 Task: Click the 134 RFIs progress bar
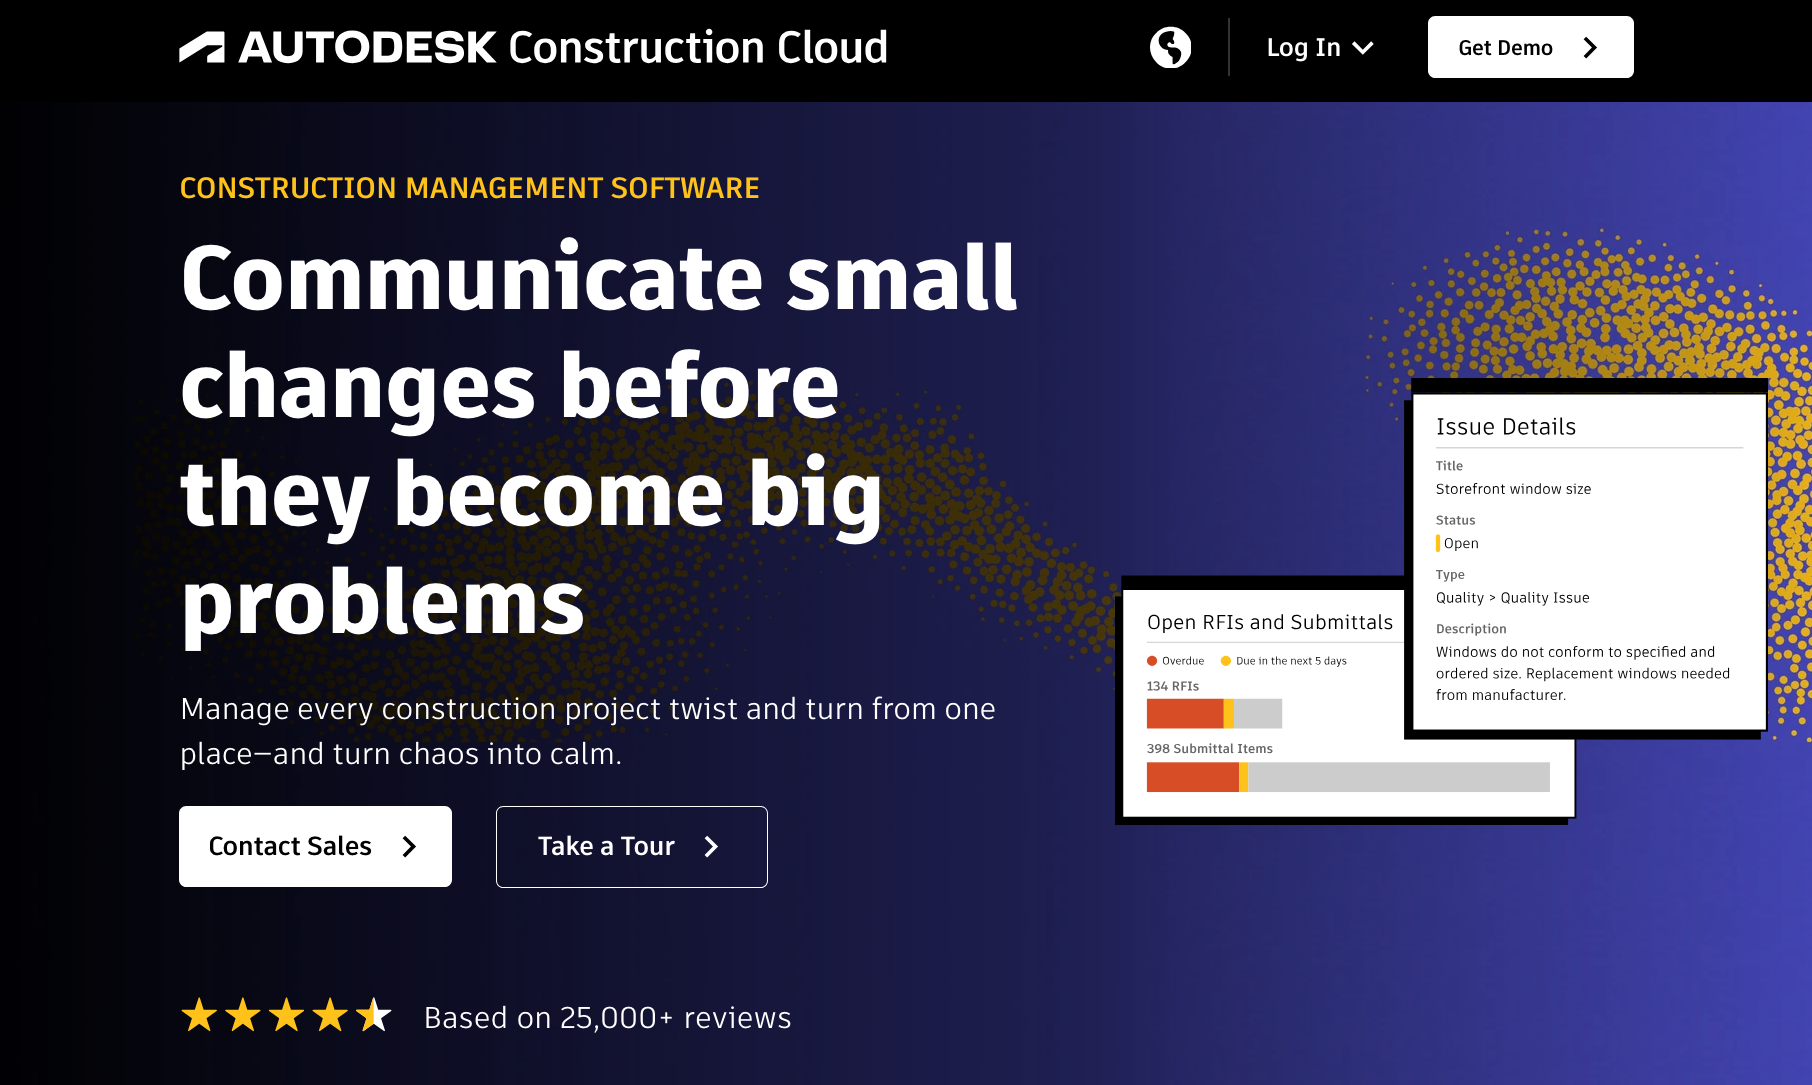point(1214,714)
